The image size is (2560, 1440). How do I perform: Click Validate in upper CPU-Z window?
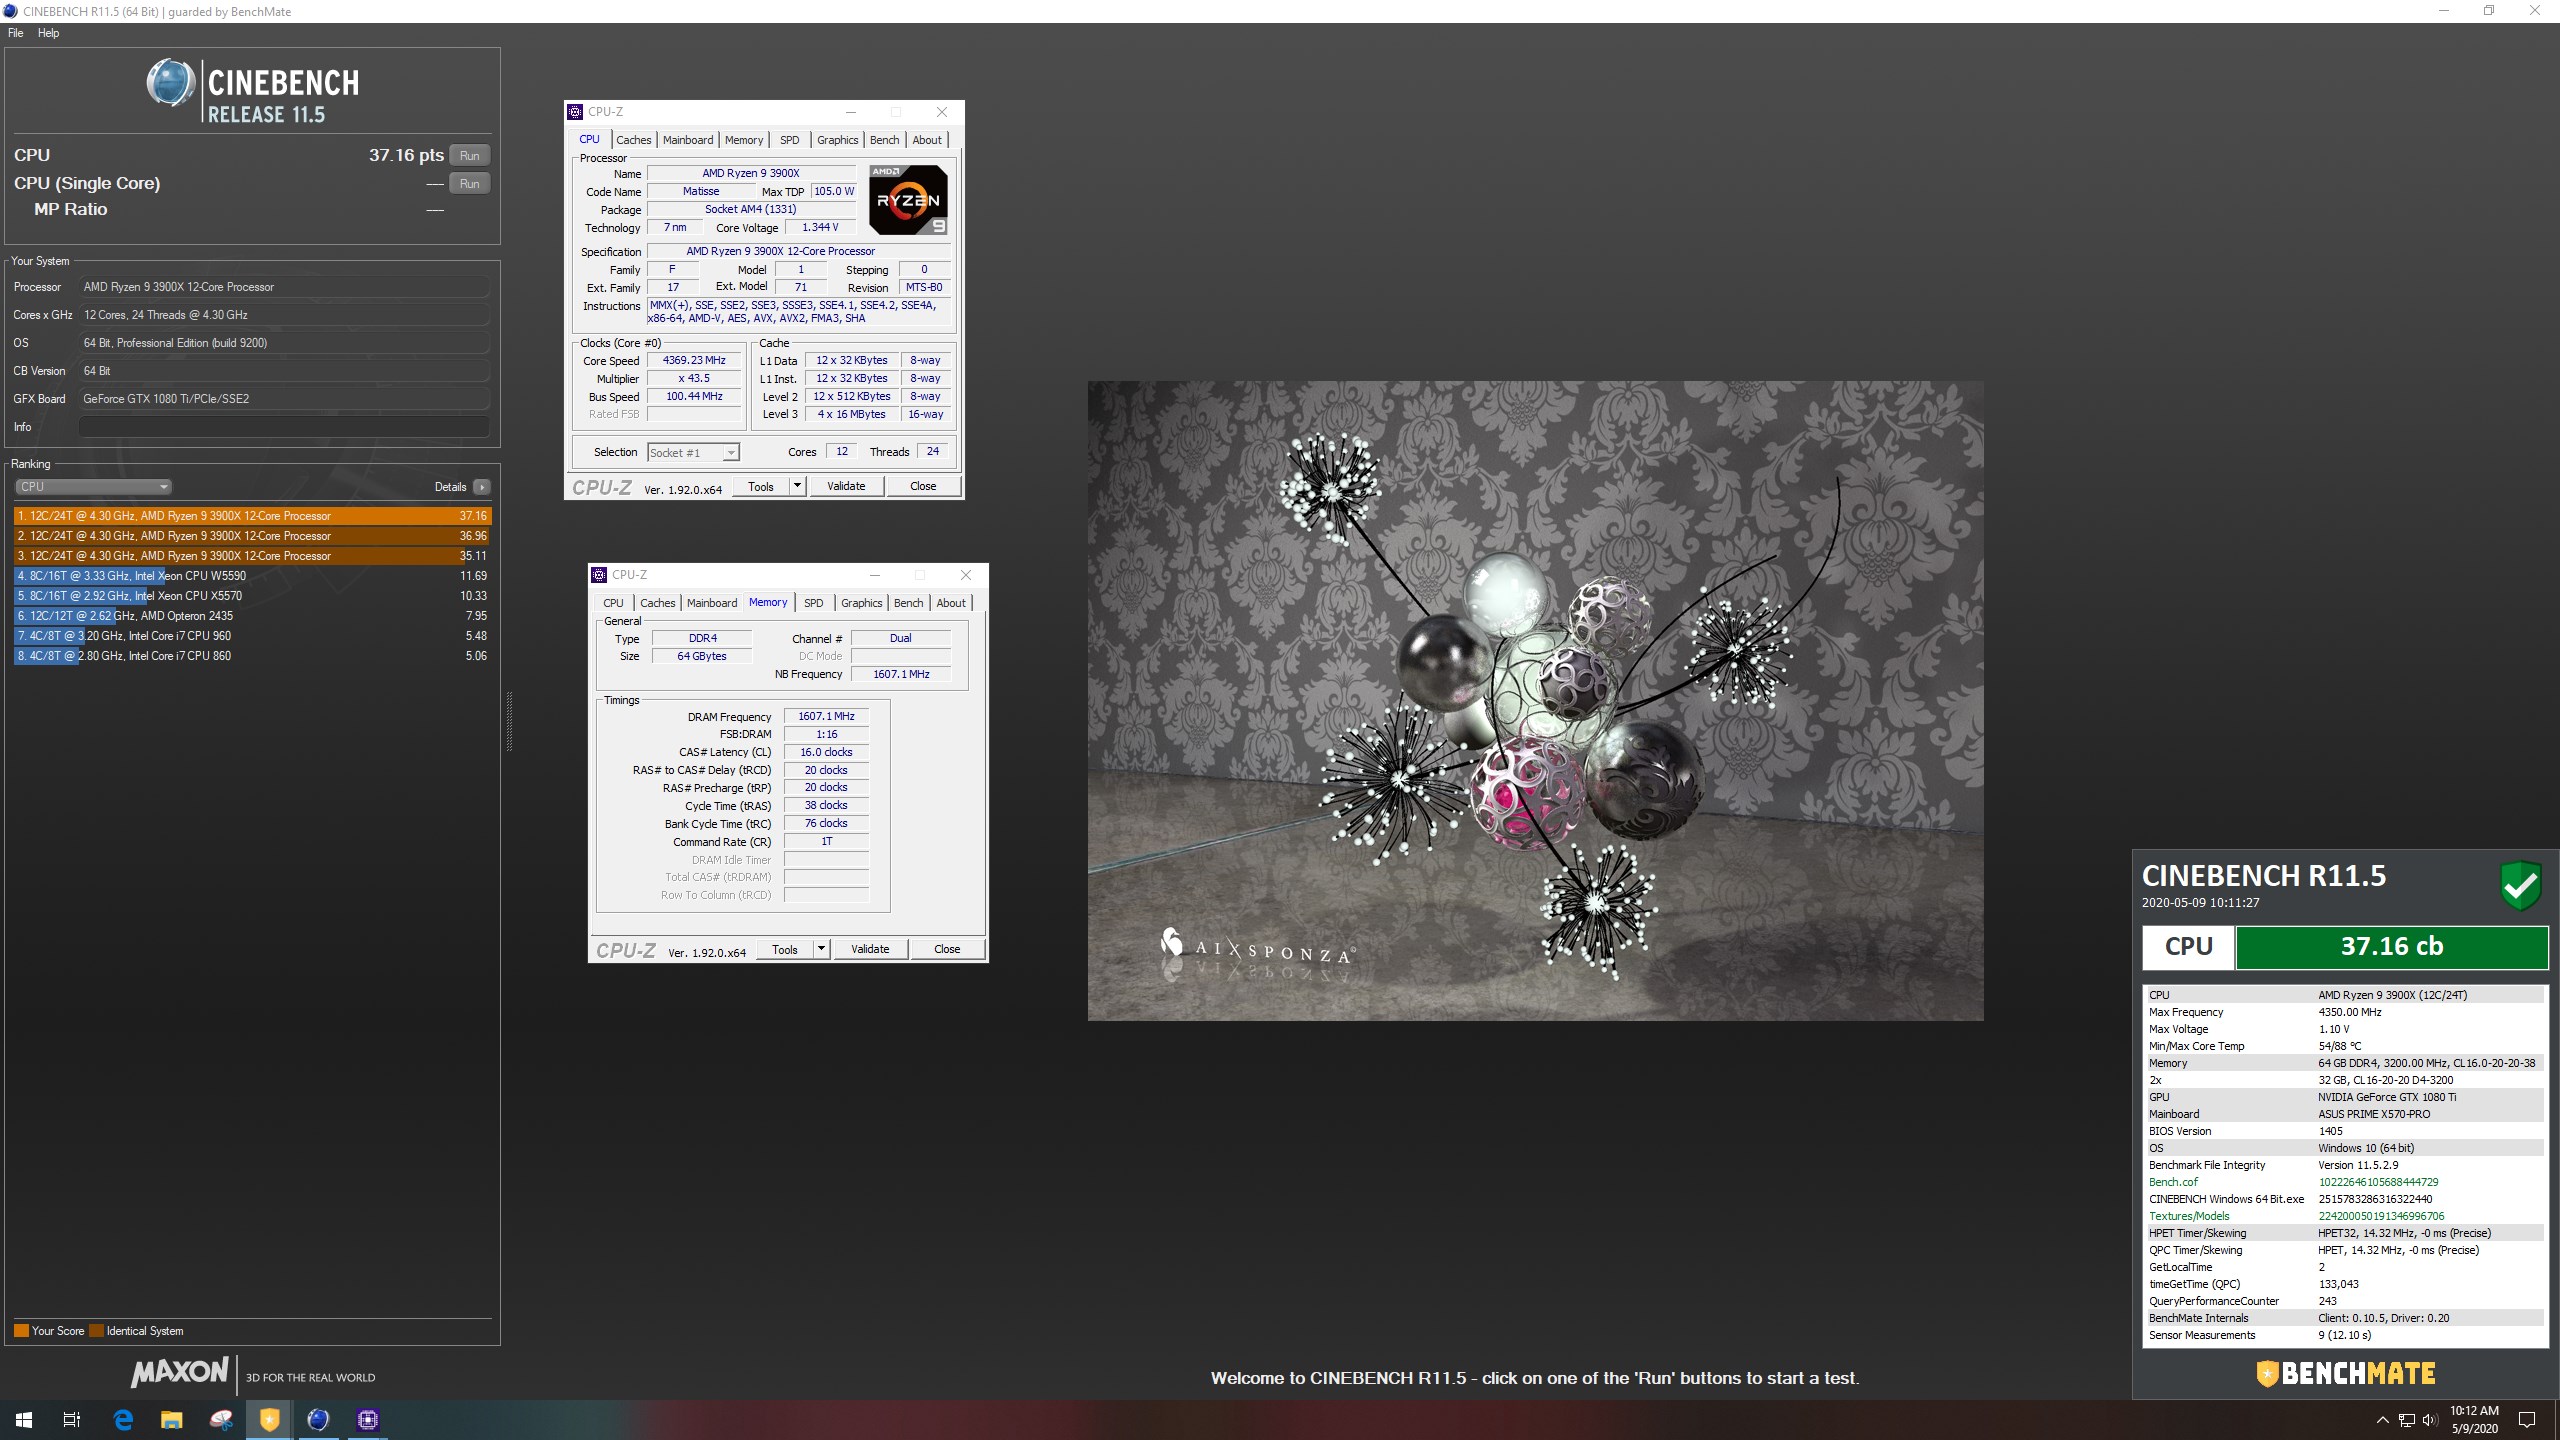[x=846, y=487]
